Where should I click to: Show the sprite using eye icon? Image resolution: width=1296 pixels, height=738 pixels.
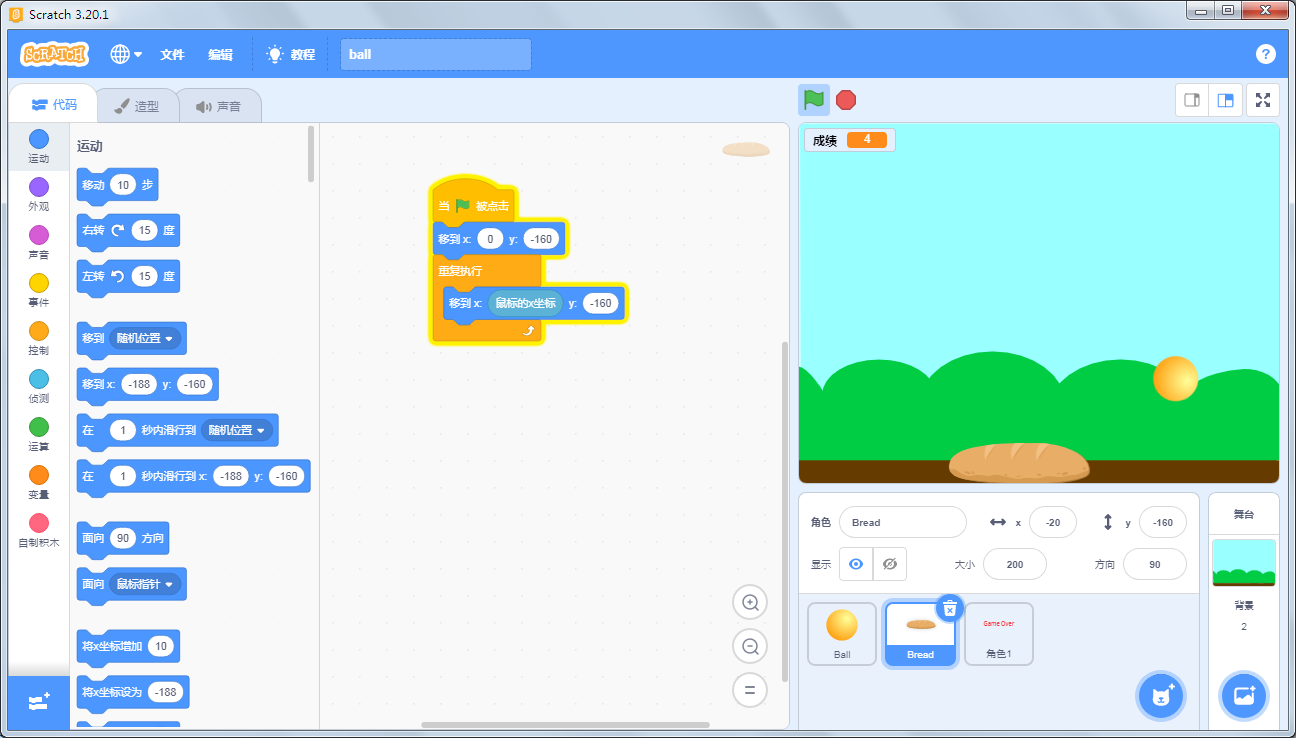tap(856, 564)
